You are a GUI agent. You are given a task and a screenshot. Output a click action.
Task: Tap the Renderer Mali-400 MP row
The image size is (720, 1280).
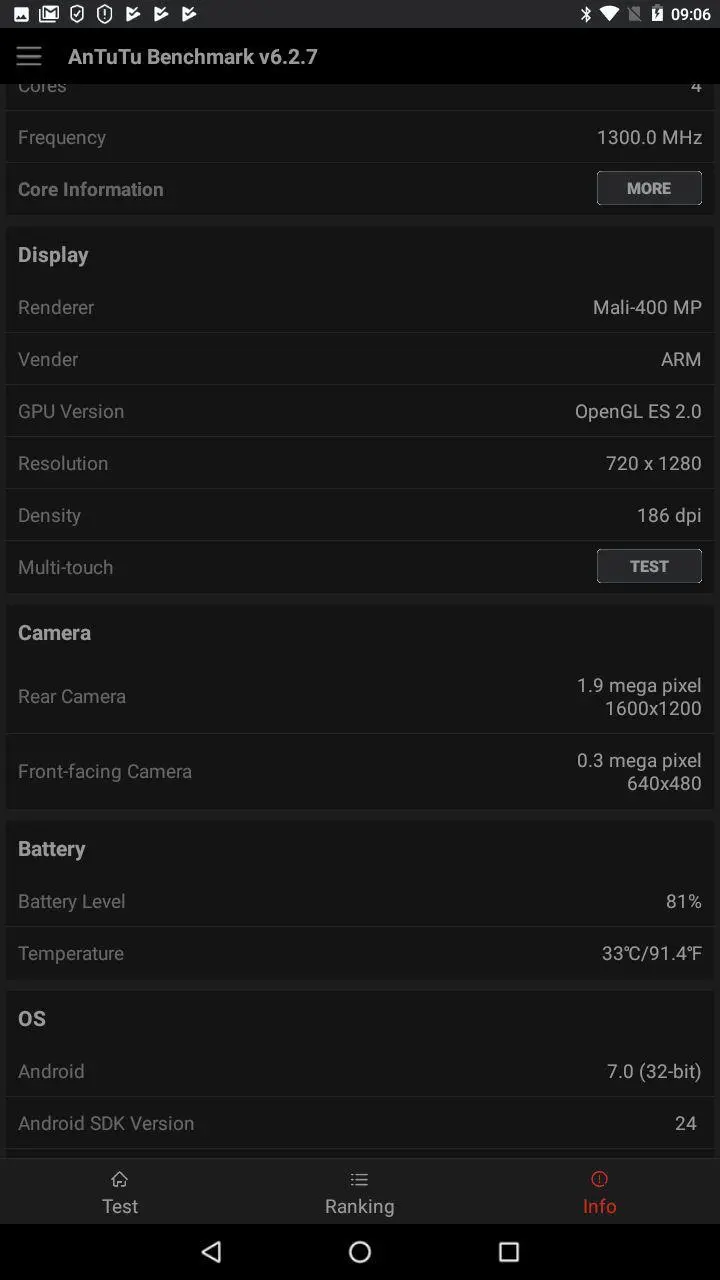tap(360, 307)
